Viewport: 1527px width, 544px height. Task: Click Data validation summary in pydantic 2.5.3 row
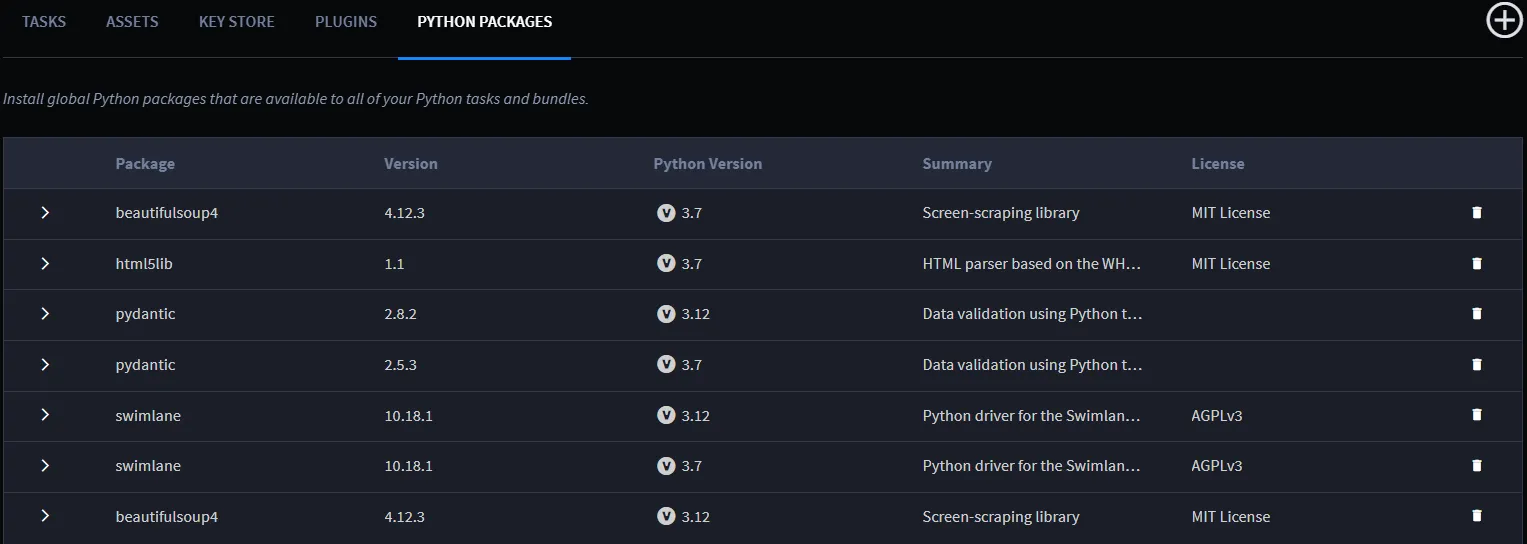coord(1032,365)
